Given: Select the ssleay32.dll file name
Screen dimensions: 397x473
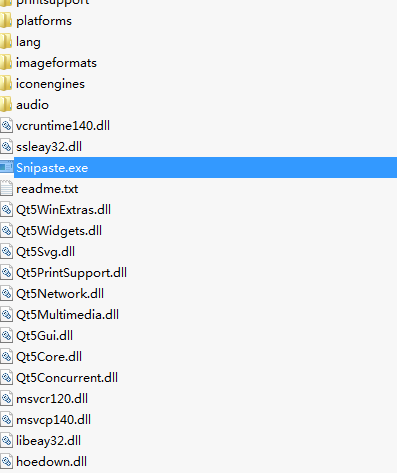Looking at the screenshot, I should point(49,147).
